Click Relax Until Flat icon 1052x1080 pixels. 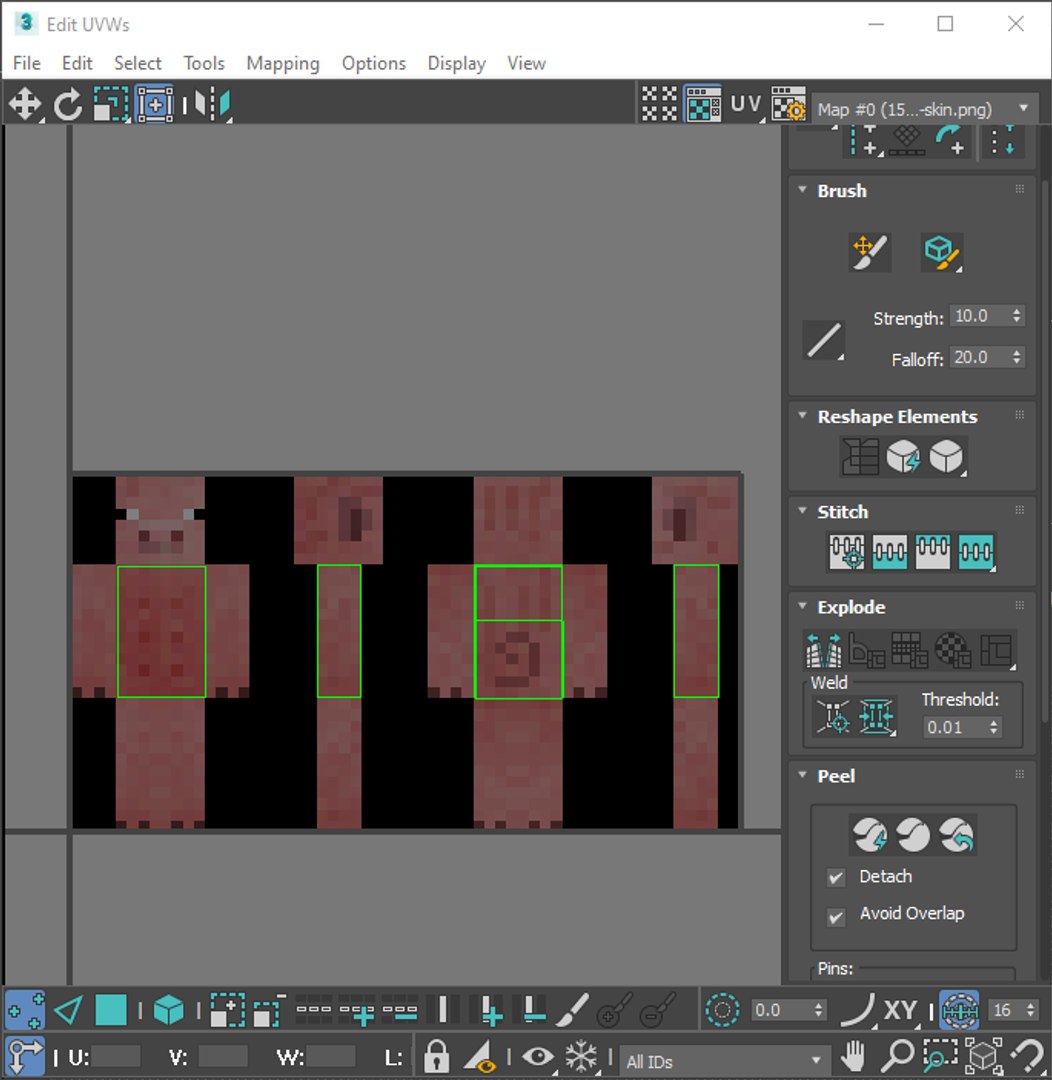coord(903,456)
